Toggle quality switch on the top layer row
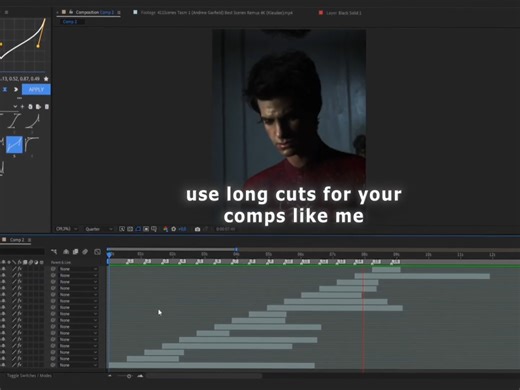520x390 pixels. (14, 269)
